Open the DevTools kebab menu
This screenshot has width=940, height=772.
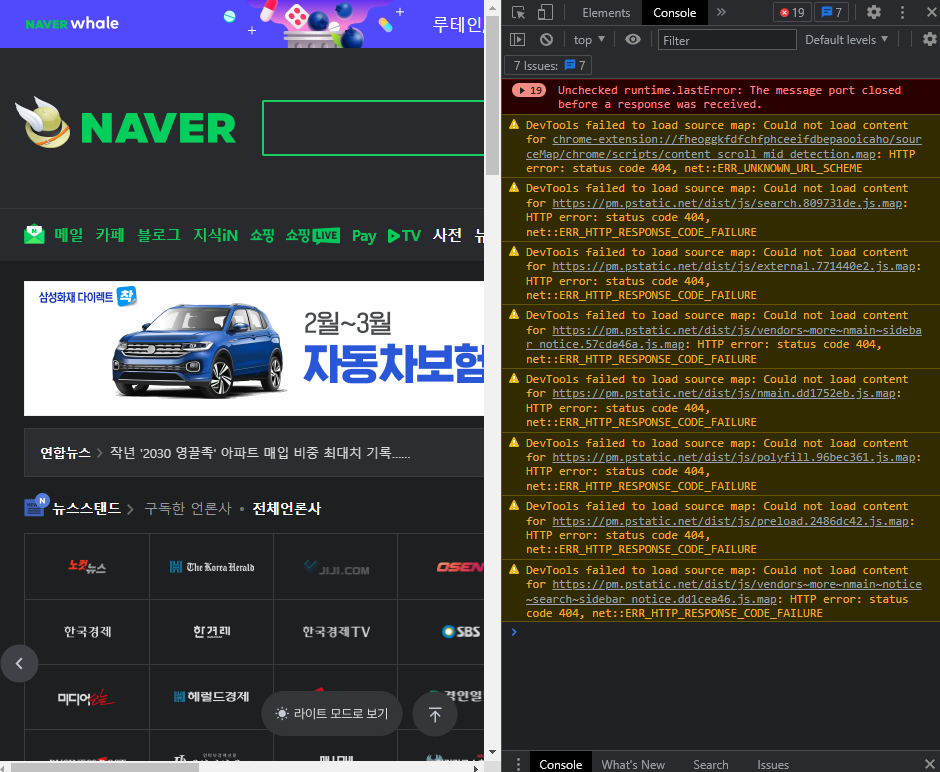click(904, 13)
